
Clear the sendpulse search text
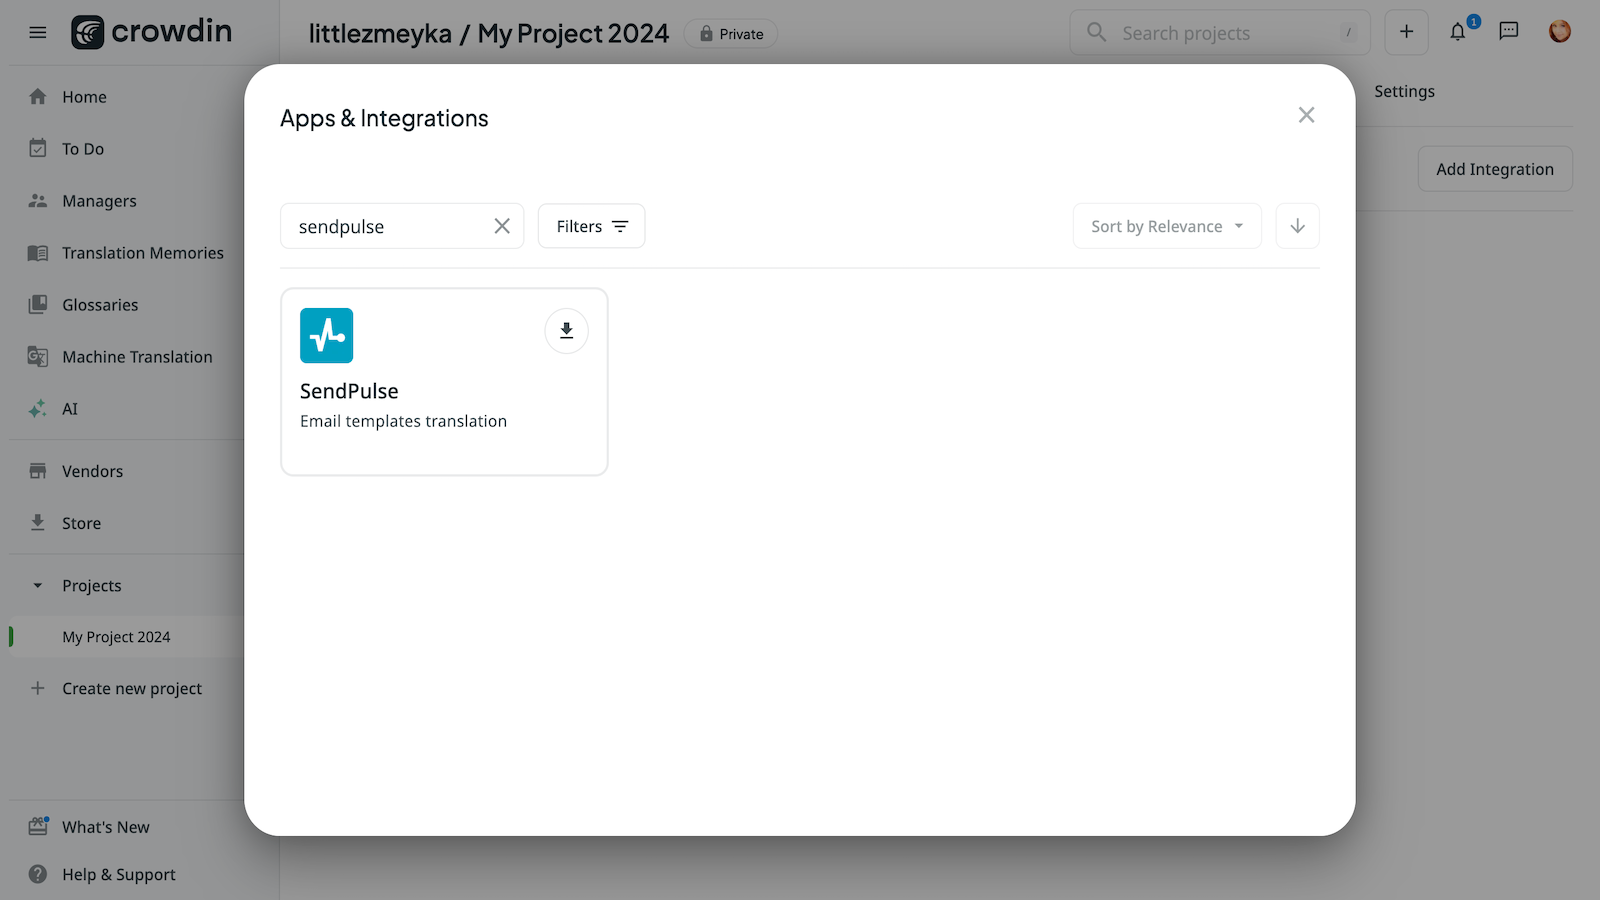pyautogui.click(x=502, y=227)
